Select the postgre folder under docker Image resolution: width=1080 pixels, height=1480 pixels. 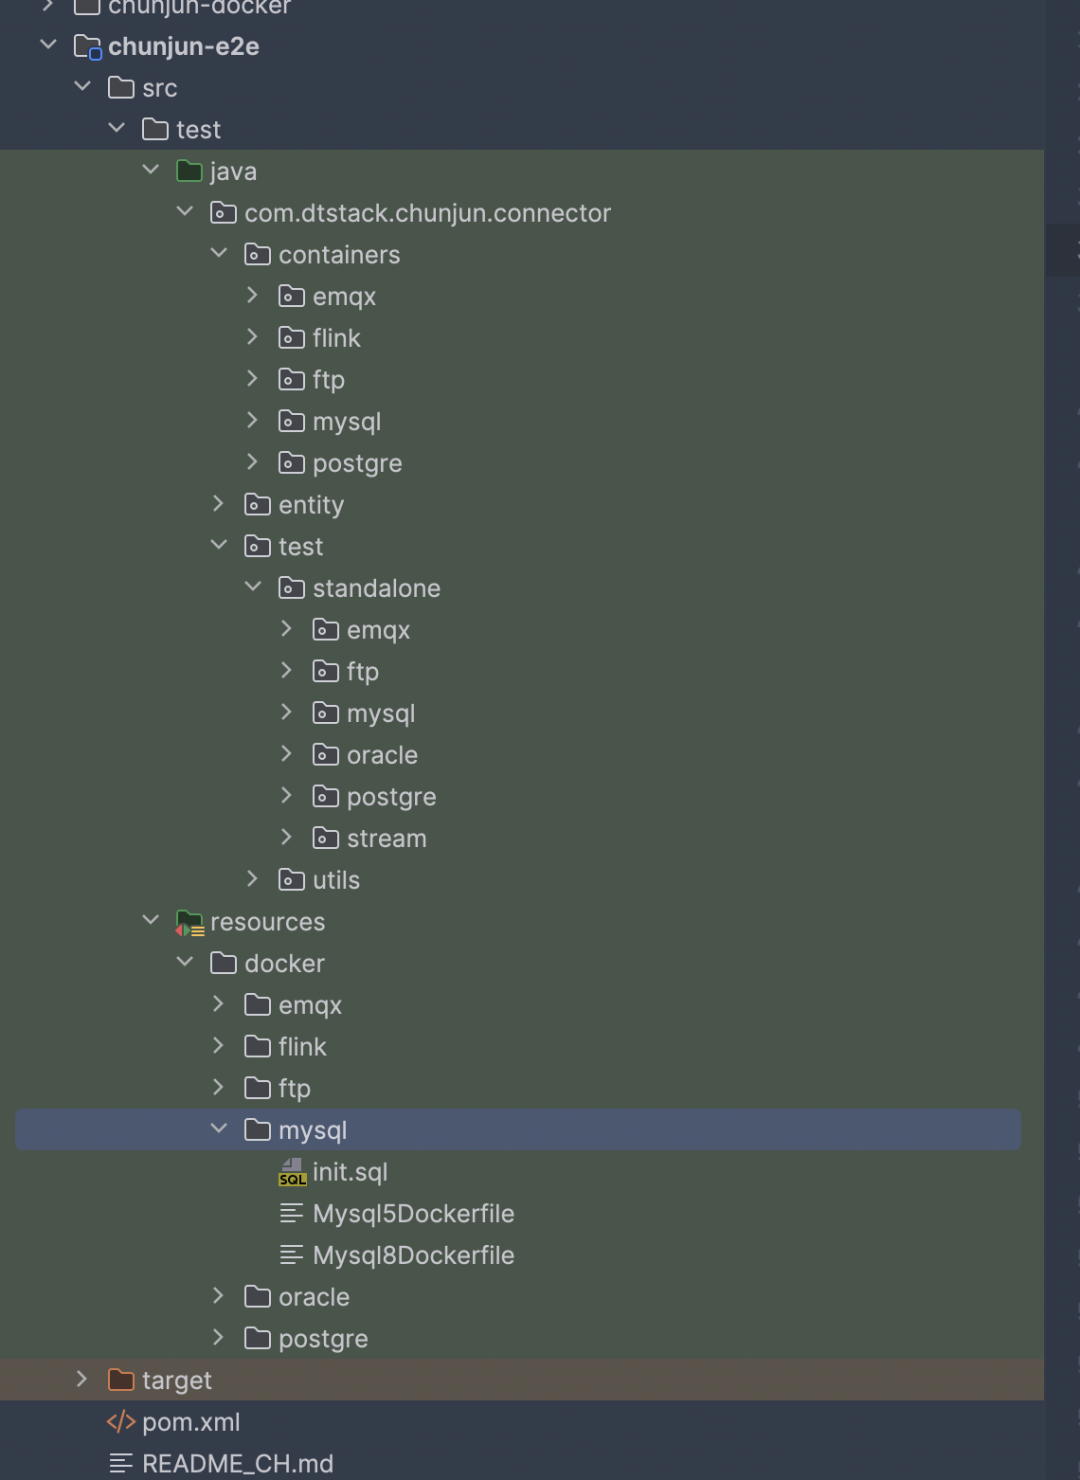point(323,1338)
